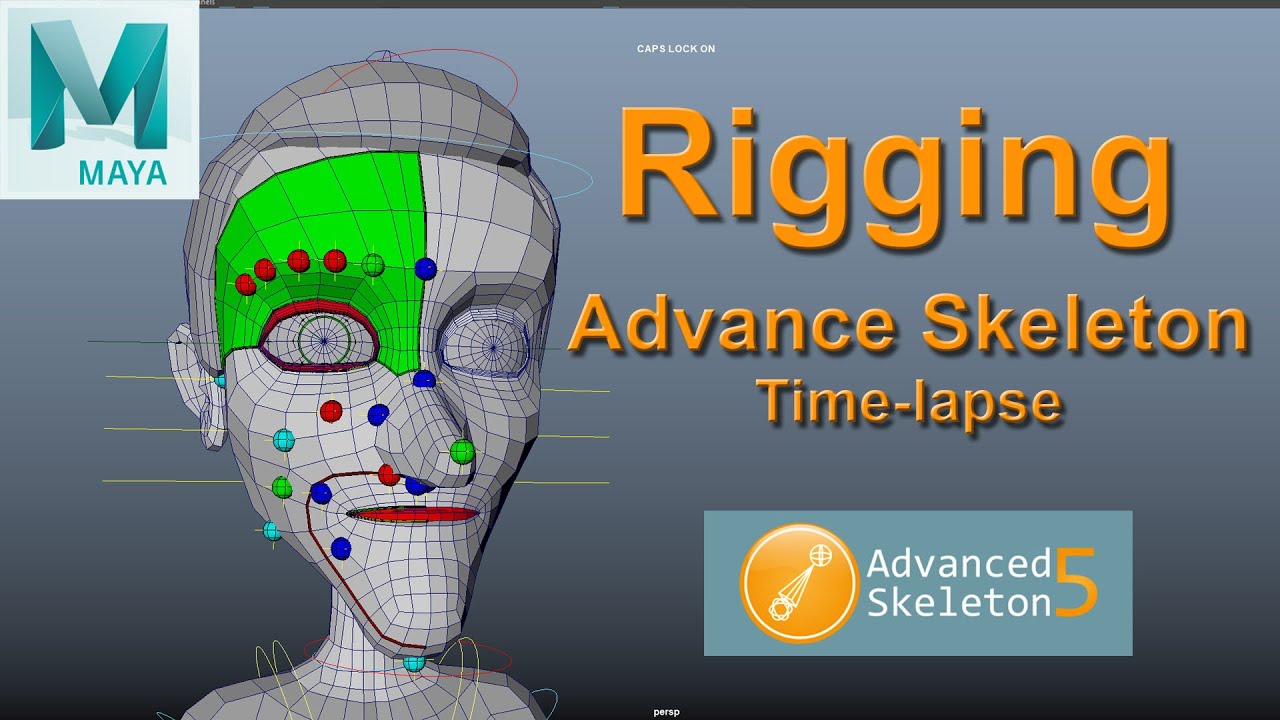Select the center of the unhighlighted eye
1280x720 pixels.
tap(492, 348)
